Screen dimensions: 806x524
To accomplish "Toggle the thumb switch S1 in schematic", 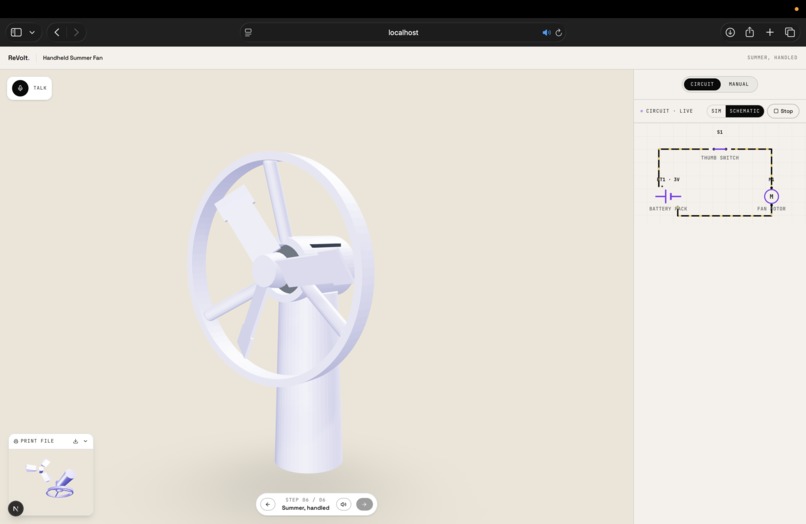I will pos(720,149).
